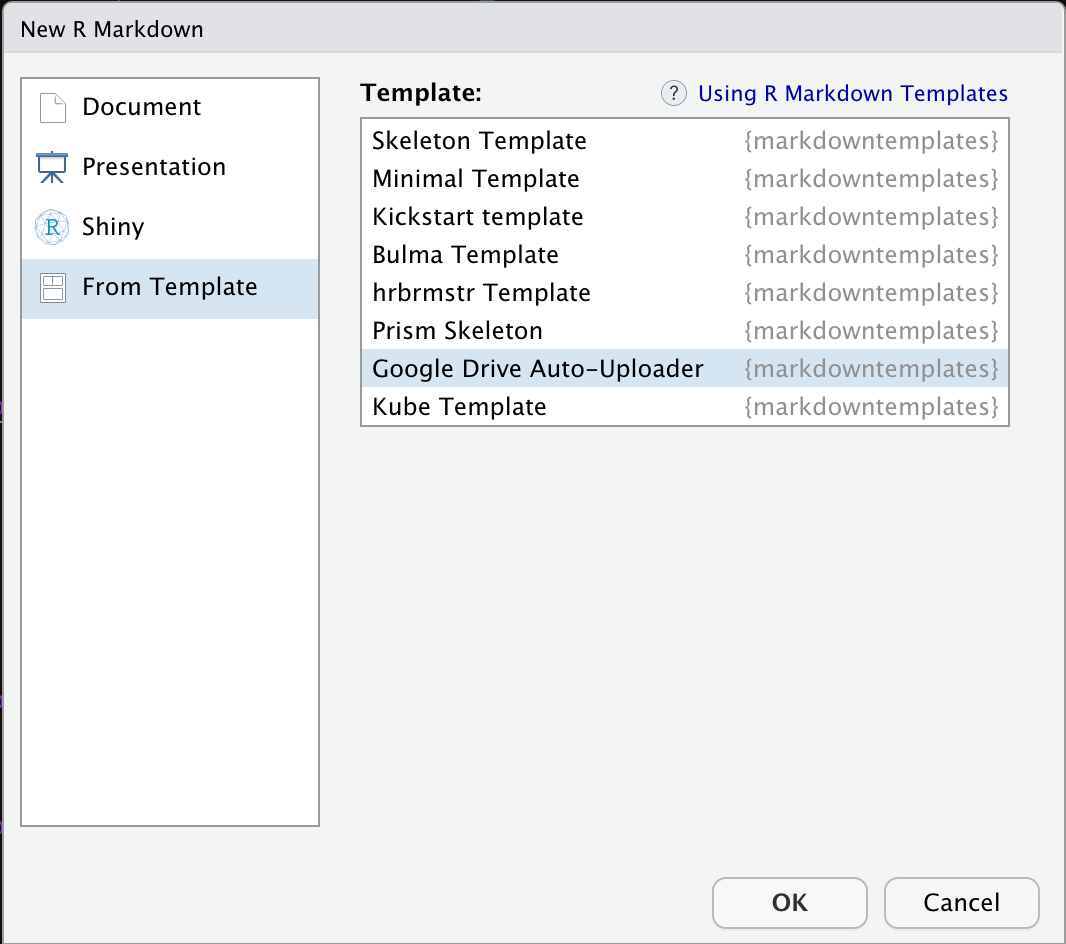Click the Shiny R logo icon
This screenshot has height=944, width=1066.
pyautogui.click(x=52, y=228)
